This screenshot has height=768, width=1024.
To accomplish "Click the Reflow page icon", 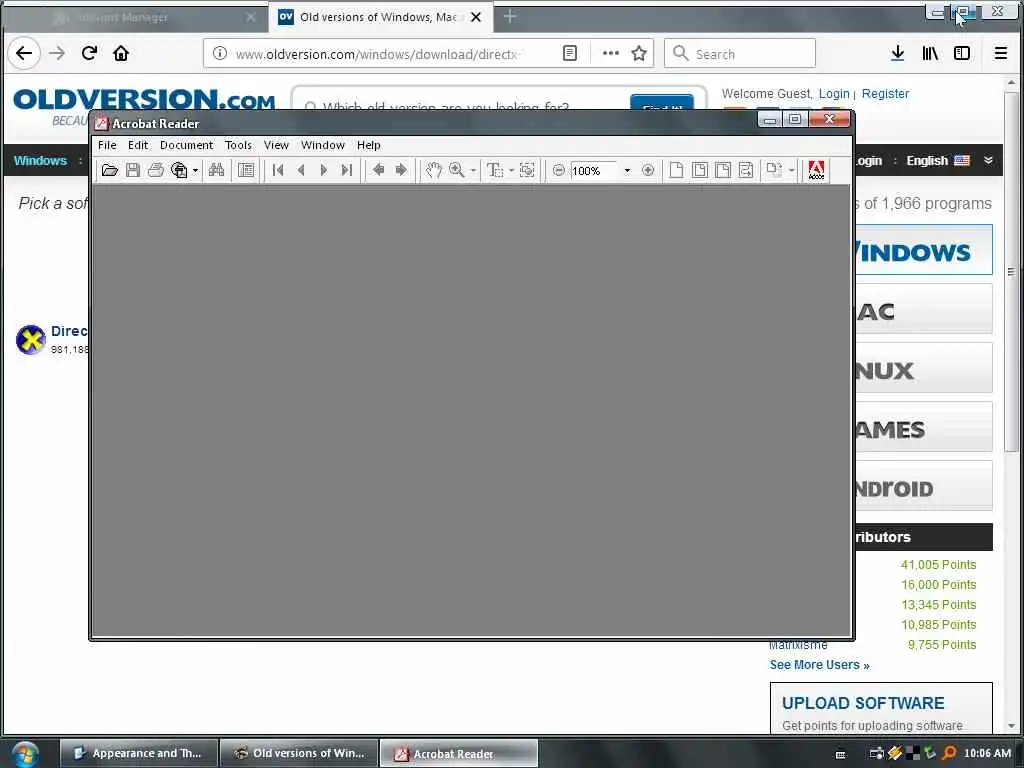I will pyautogui.click(x=746, y=170).
